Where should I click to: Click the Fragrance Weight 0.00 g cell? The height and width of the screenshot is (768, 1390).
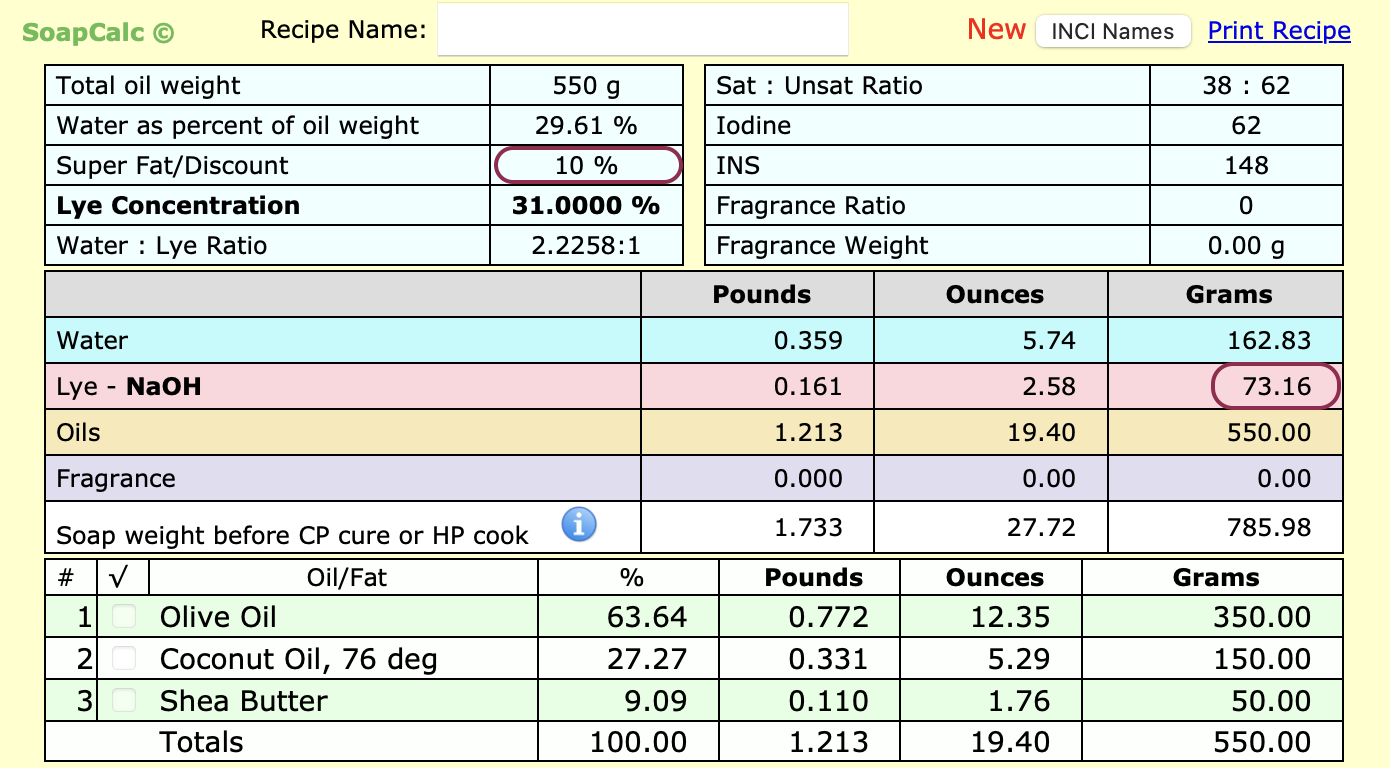coord(1245,246)
